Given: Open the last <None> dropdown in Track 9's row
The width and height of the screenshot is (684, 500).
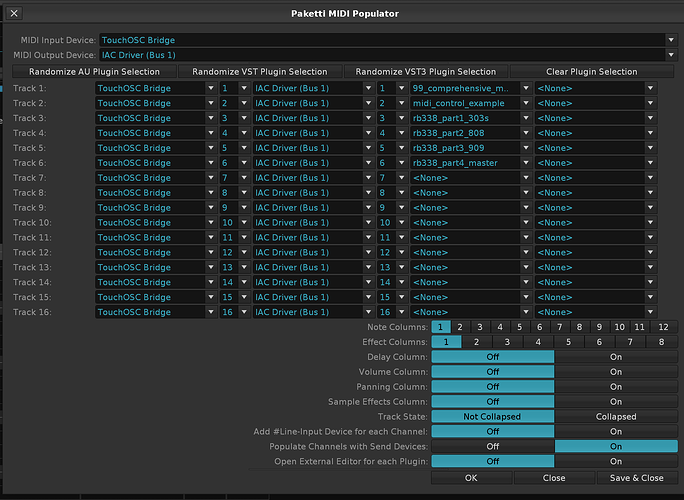Looking at the screenshot, I should point(596,208).
